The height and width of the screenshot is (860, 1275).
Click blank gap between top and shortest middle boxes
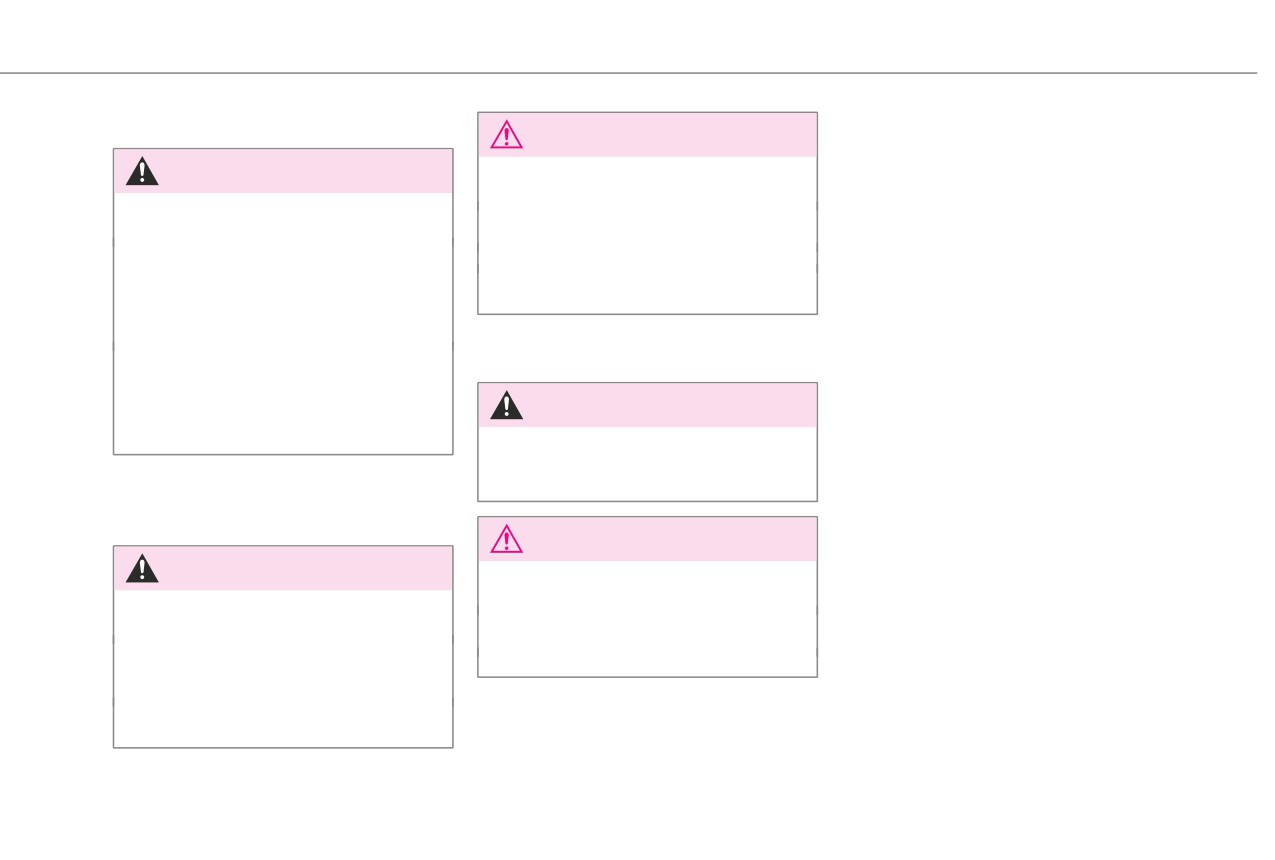[647, 348]
